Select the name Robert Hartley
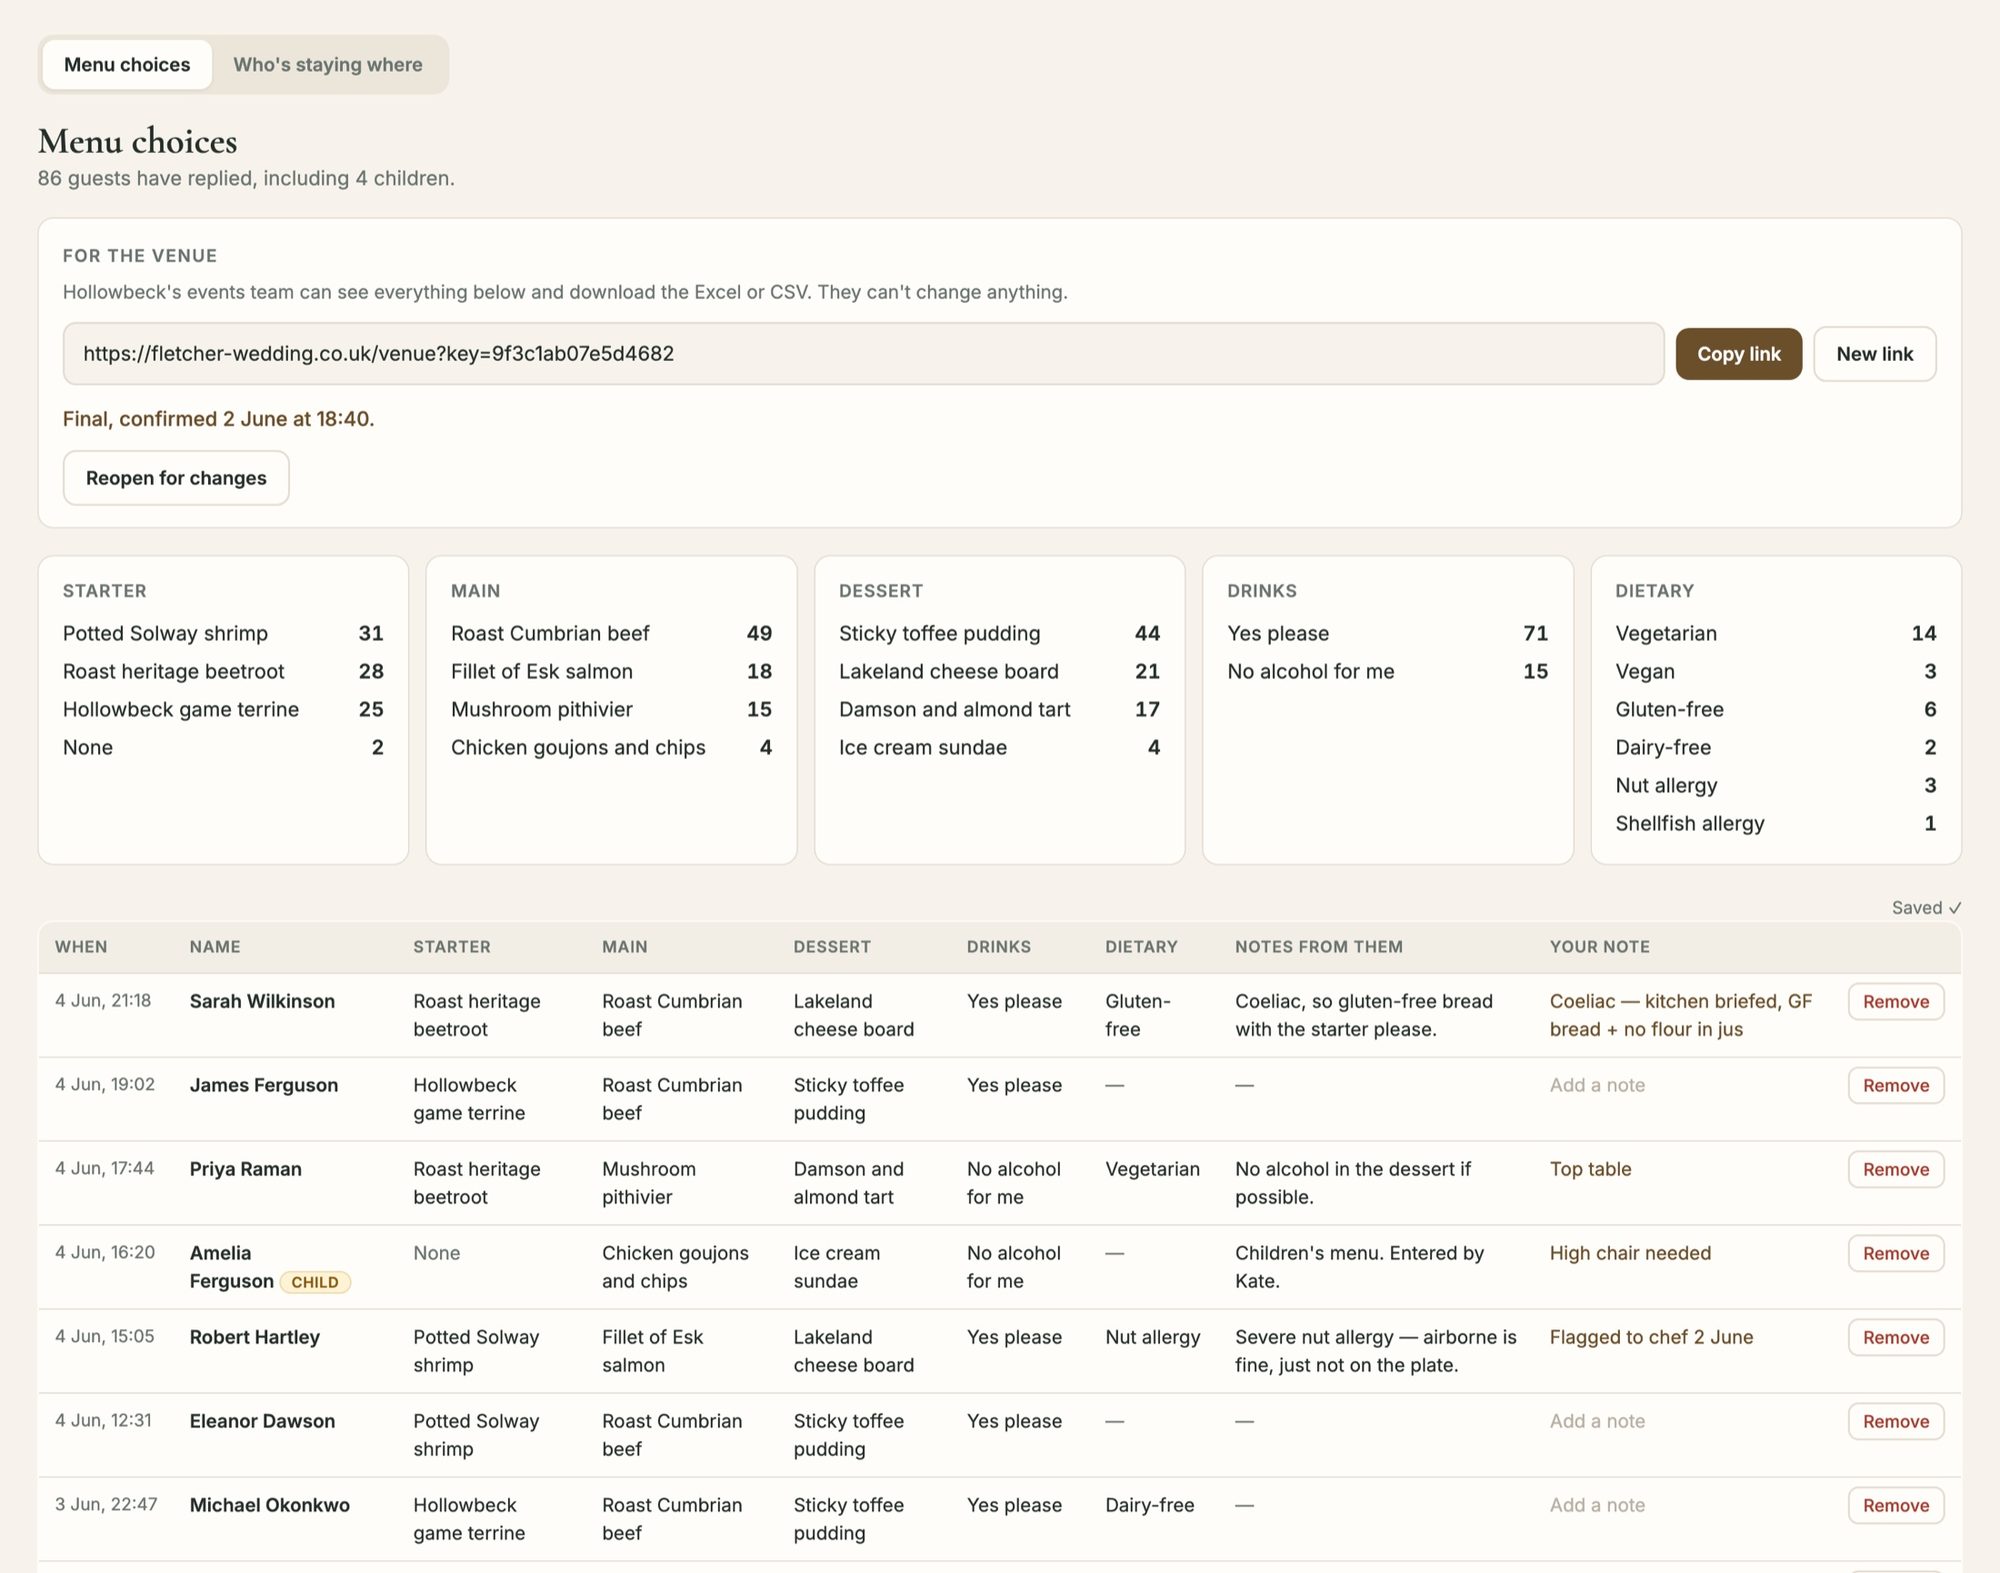The width and height of the screenshot is (2000, 1573). pyautogui.click(x=254, y=1338)
